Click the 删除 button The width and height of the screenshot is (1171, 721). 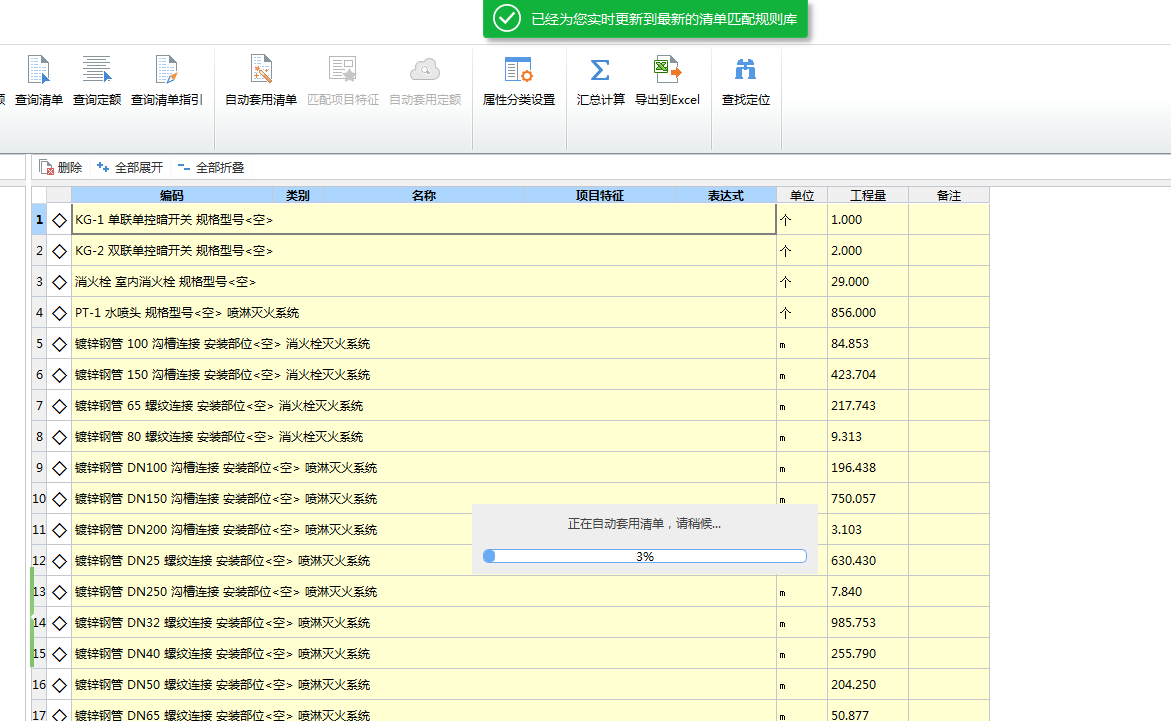pyautogui.click(x=61, y=168)
